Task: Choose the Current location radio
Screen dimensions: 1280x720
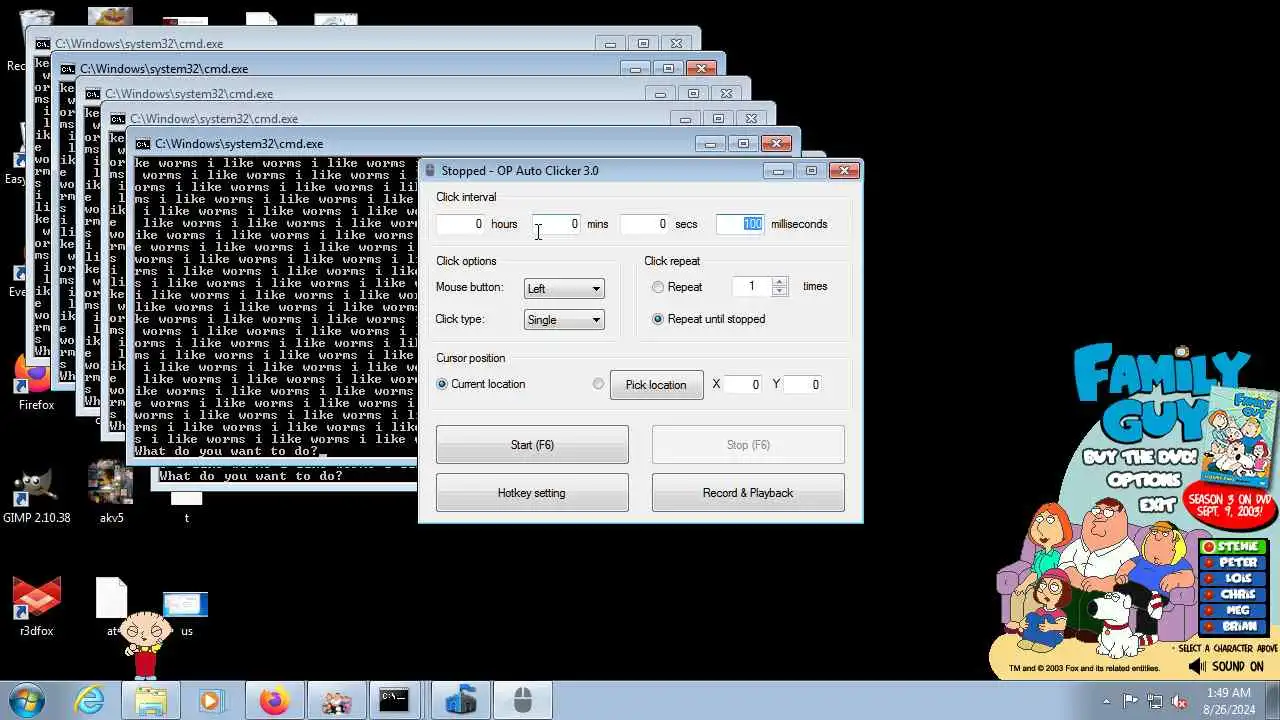Action: pyautogui.click(x=442, y=384)
